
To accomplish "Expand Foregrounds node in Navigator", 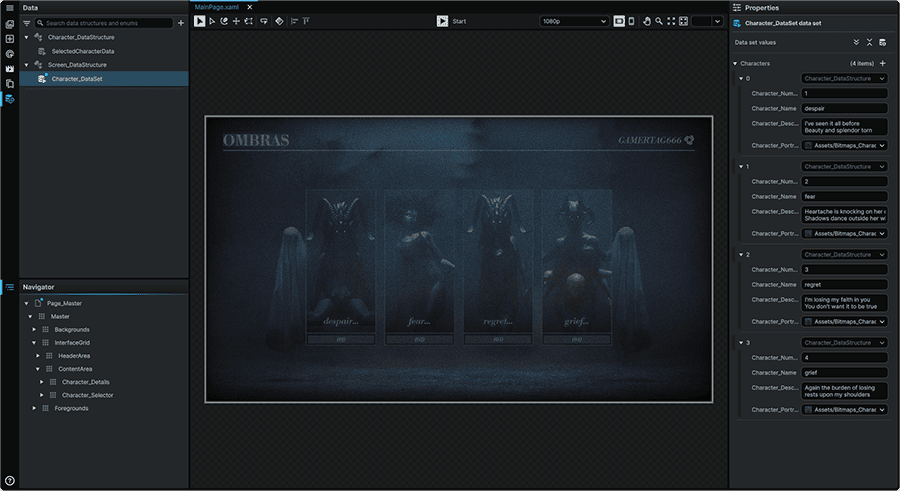I will tap(34, 408).
